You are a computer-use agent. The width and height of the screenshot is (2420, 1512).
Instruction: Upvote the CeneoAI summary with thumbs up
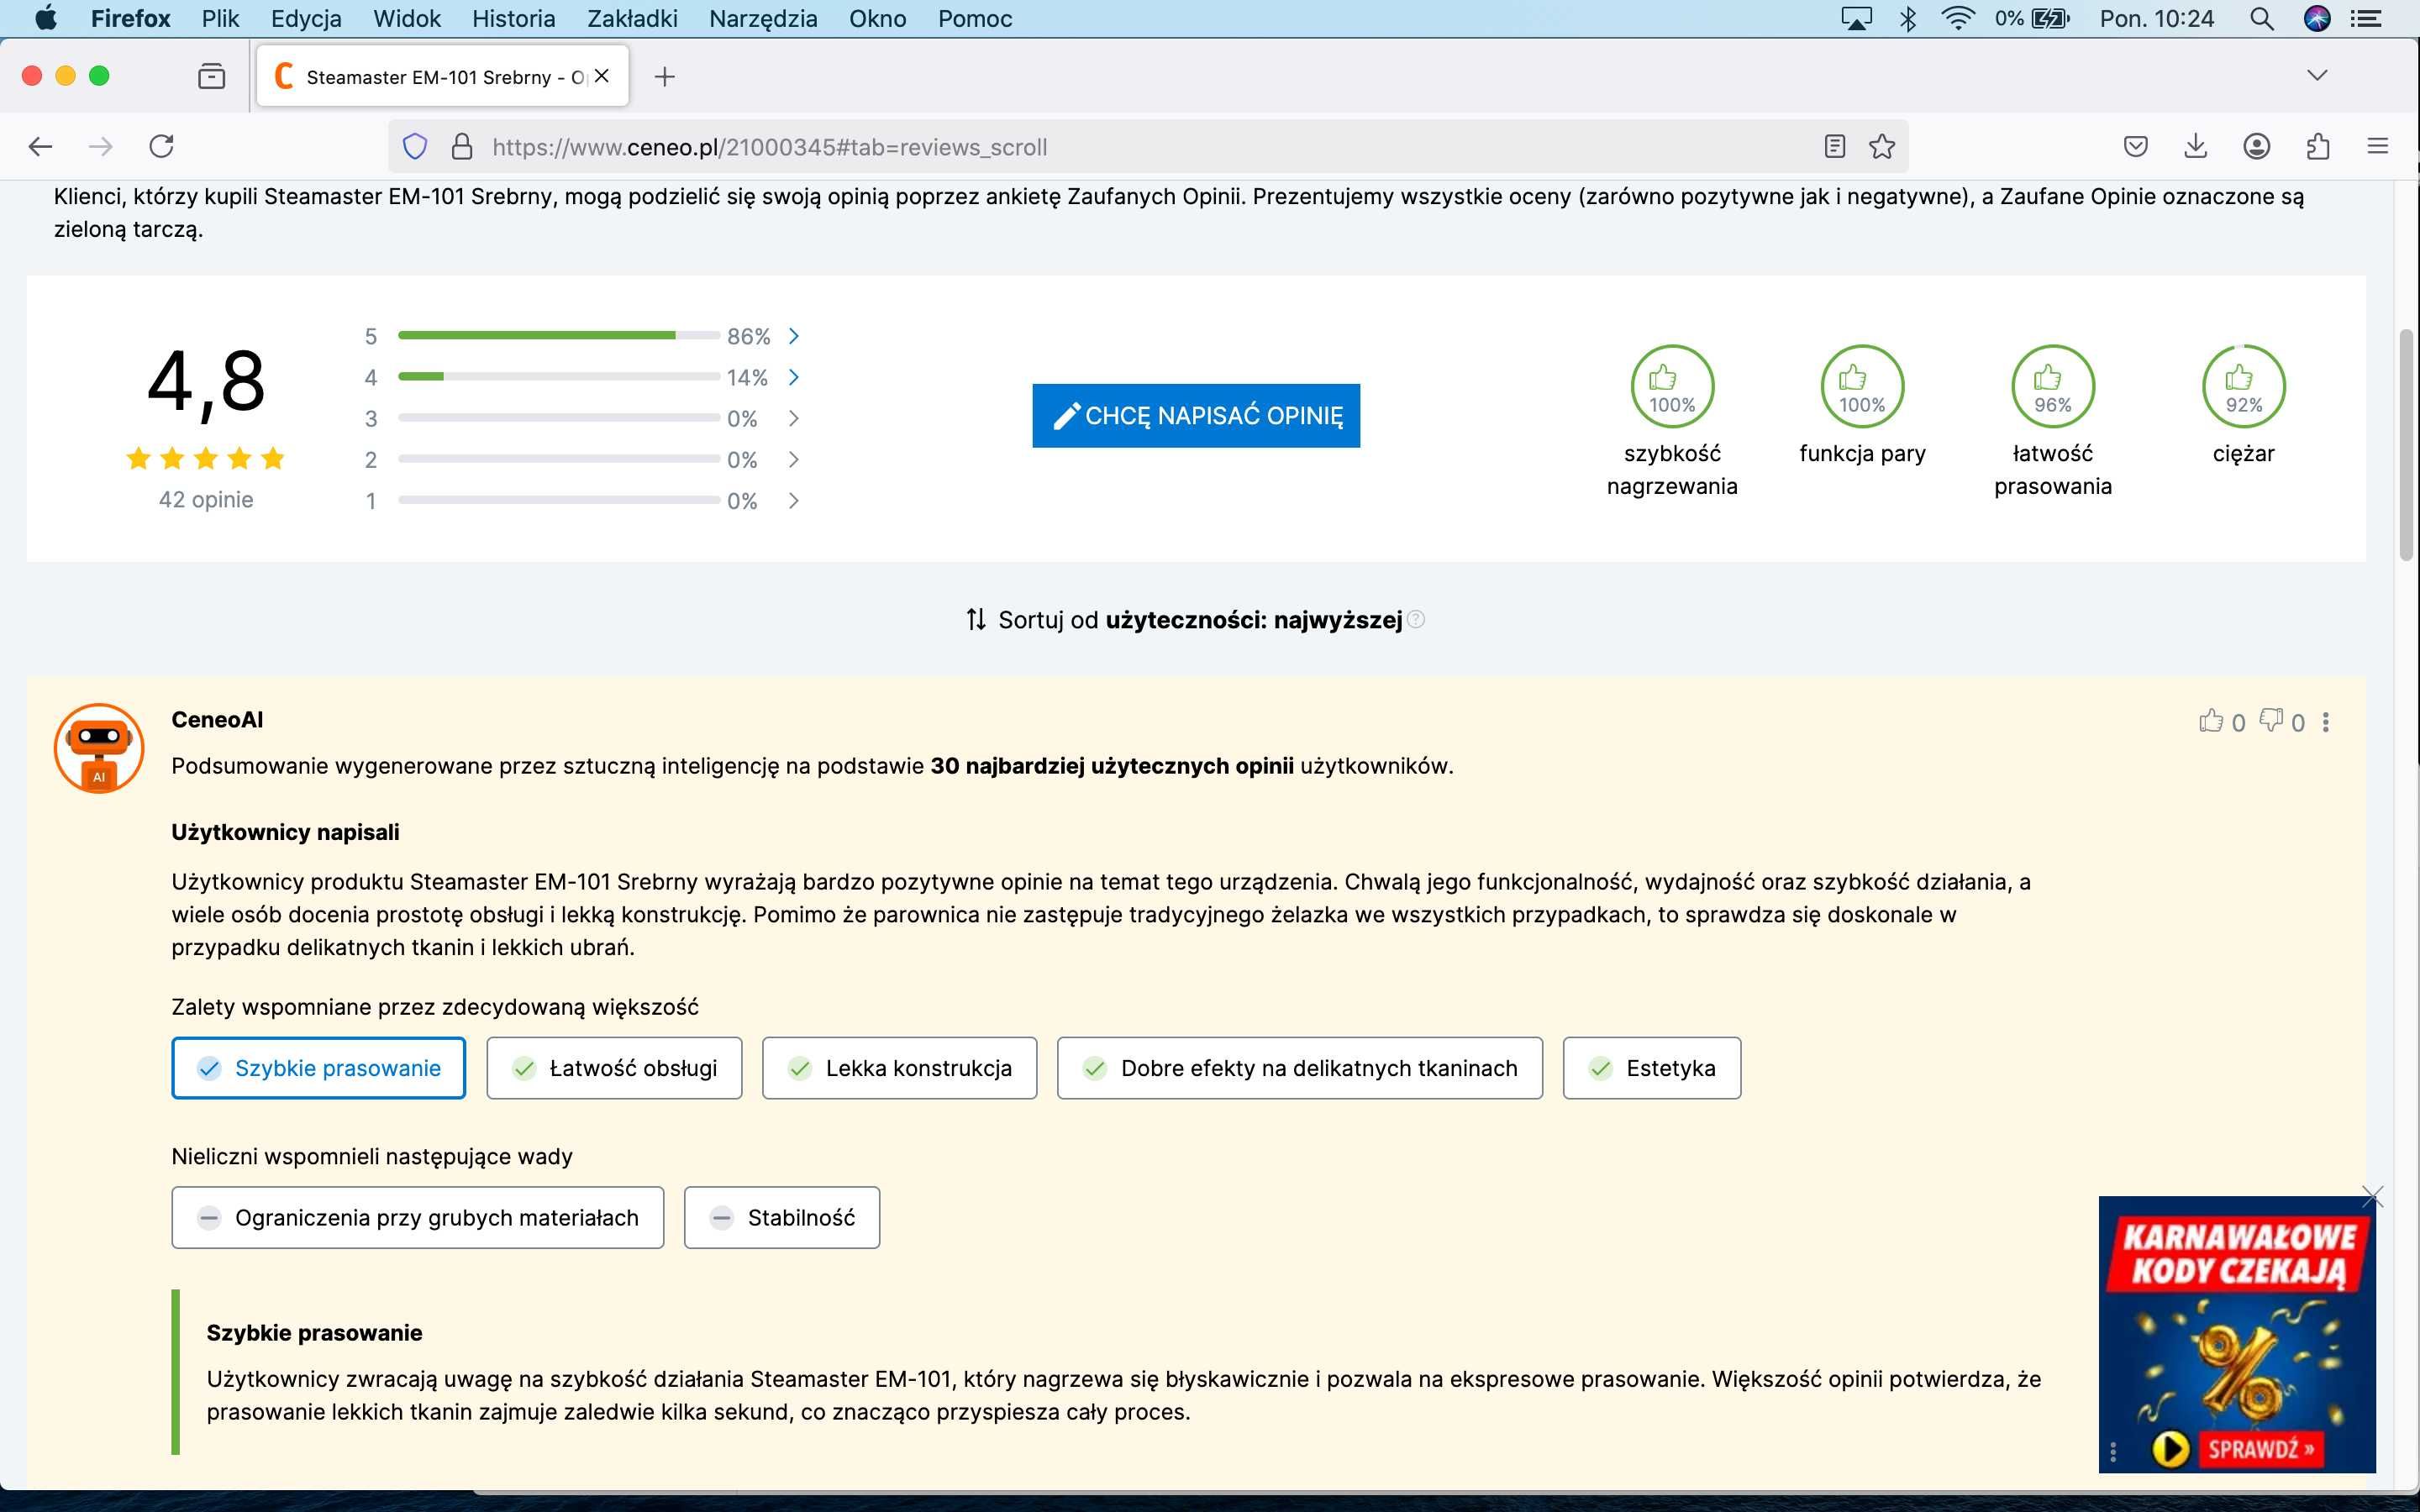2211,721
